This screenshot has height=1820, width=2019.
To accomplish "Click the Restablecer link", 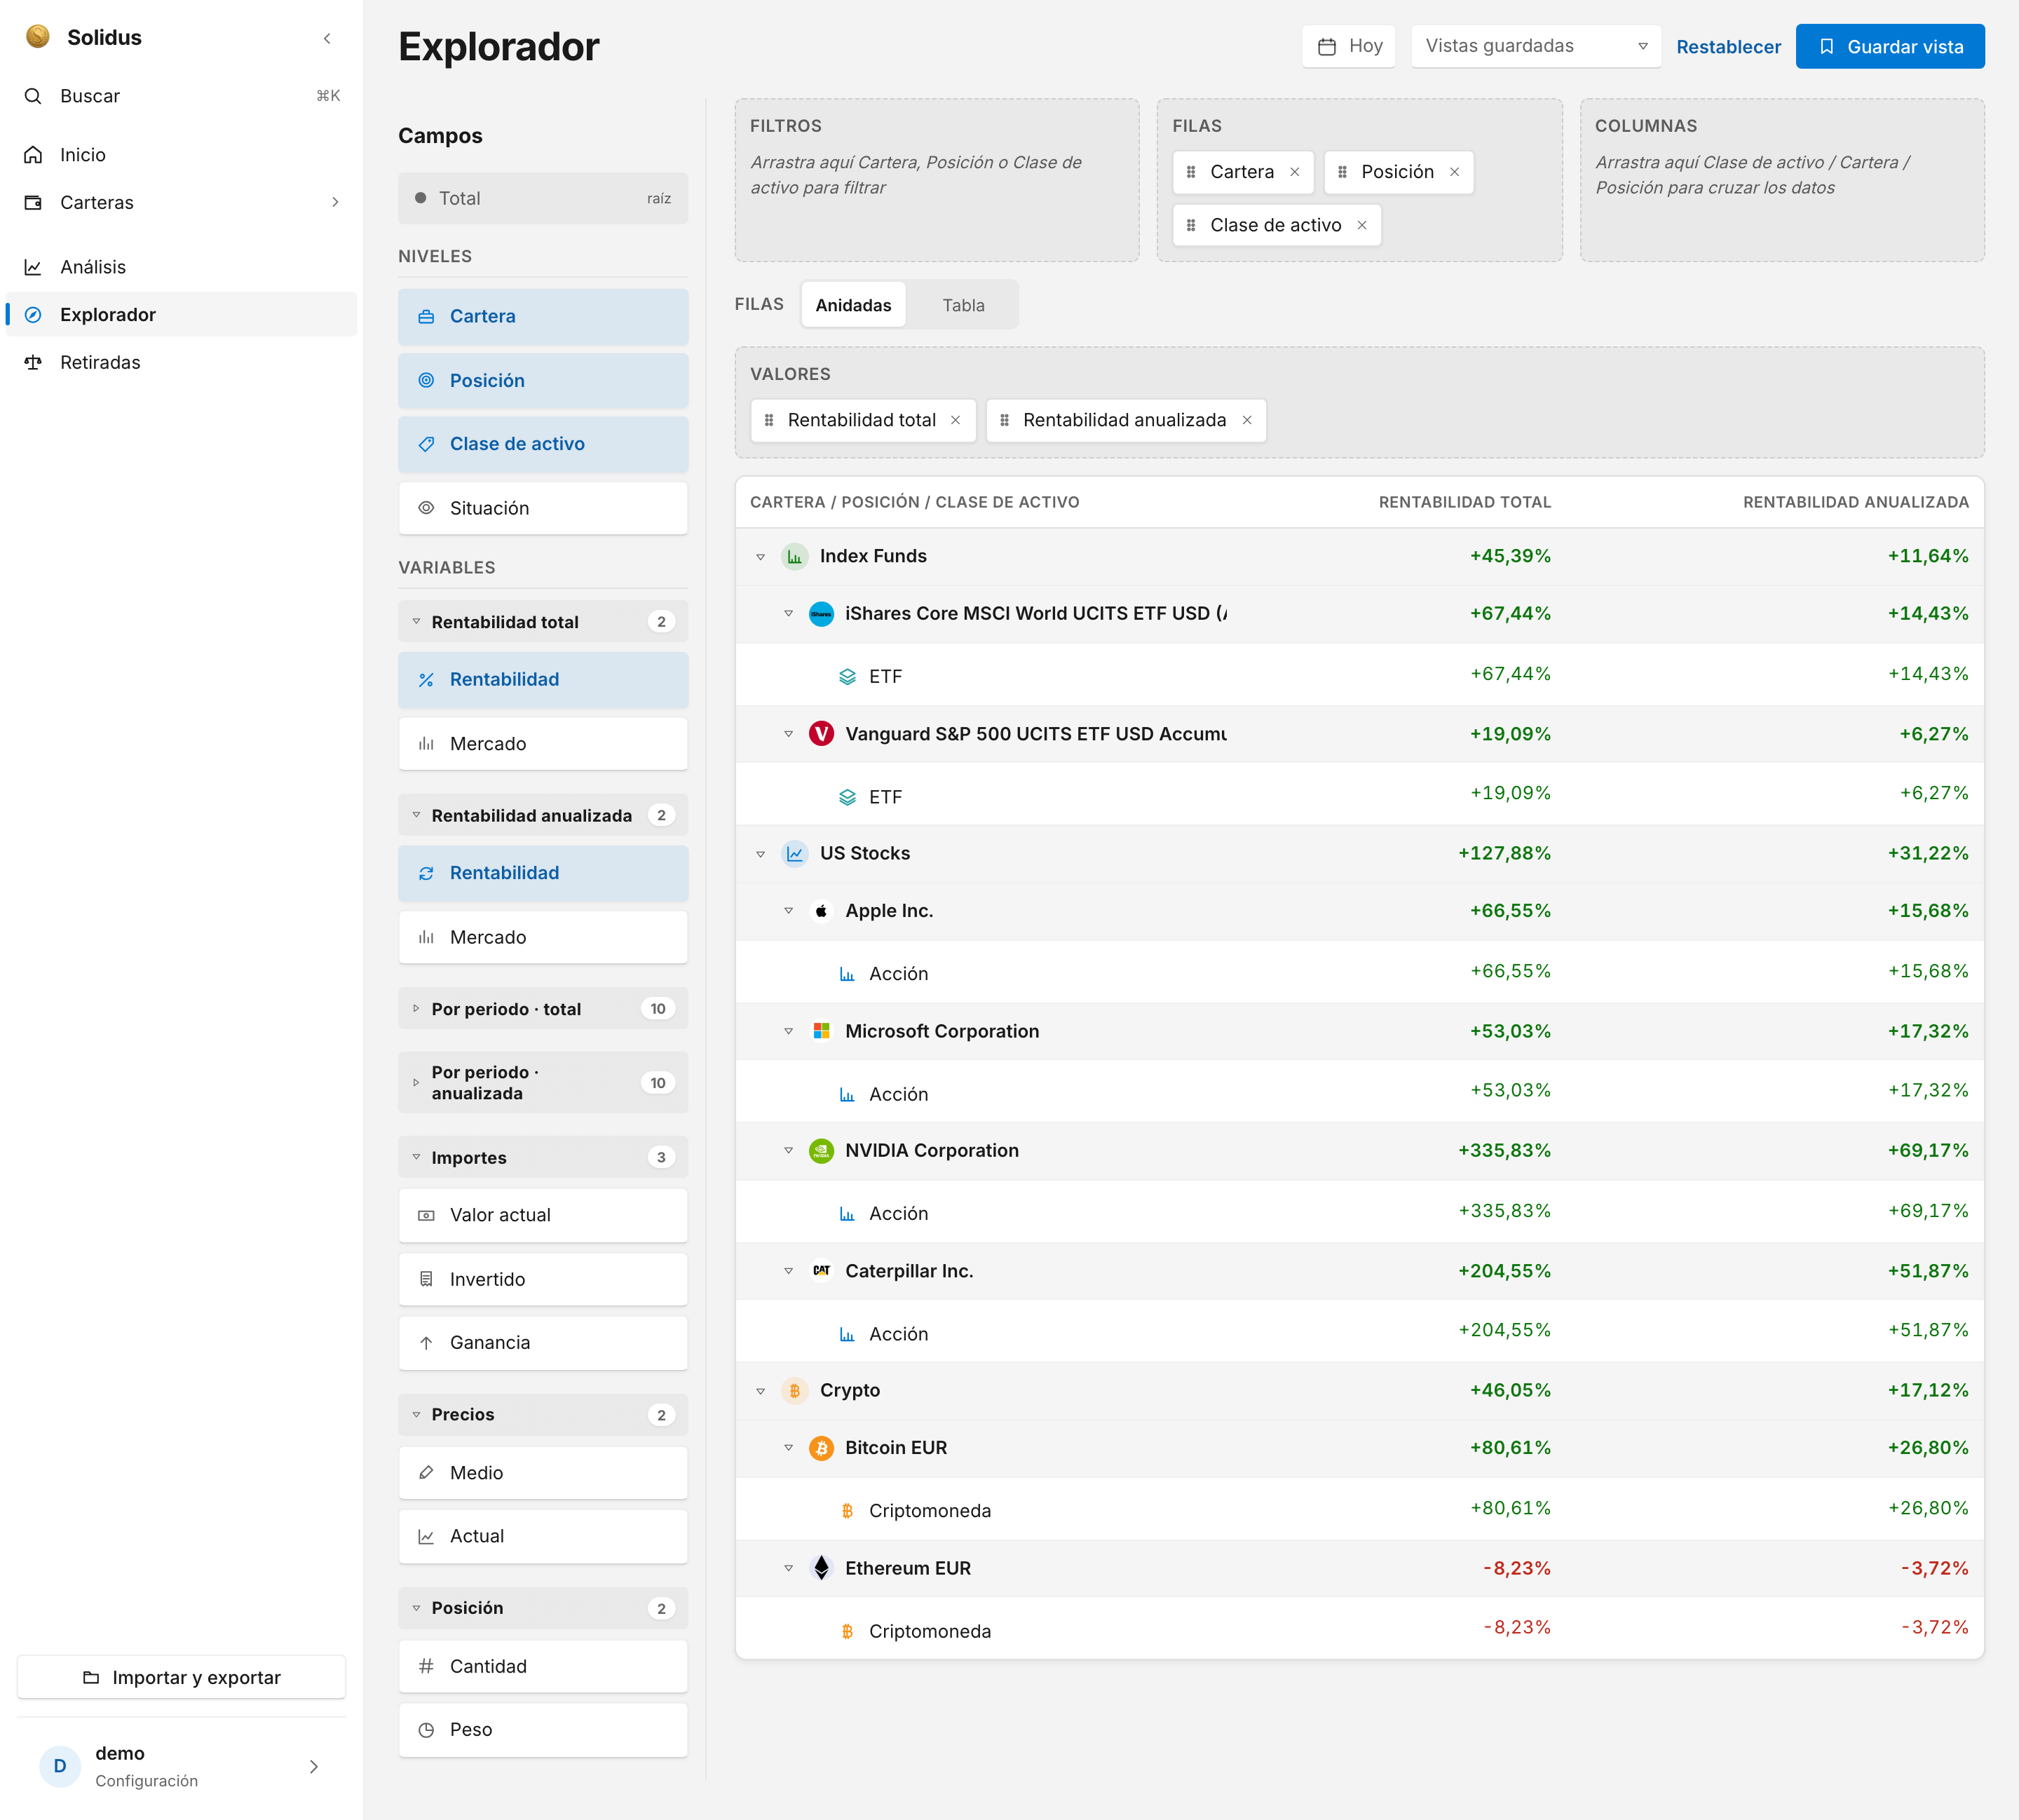I will tap(1728, 47).
